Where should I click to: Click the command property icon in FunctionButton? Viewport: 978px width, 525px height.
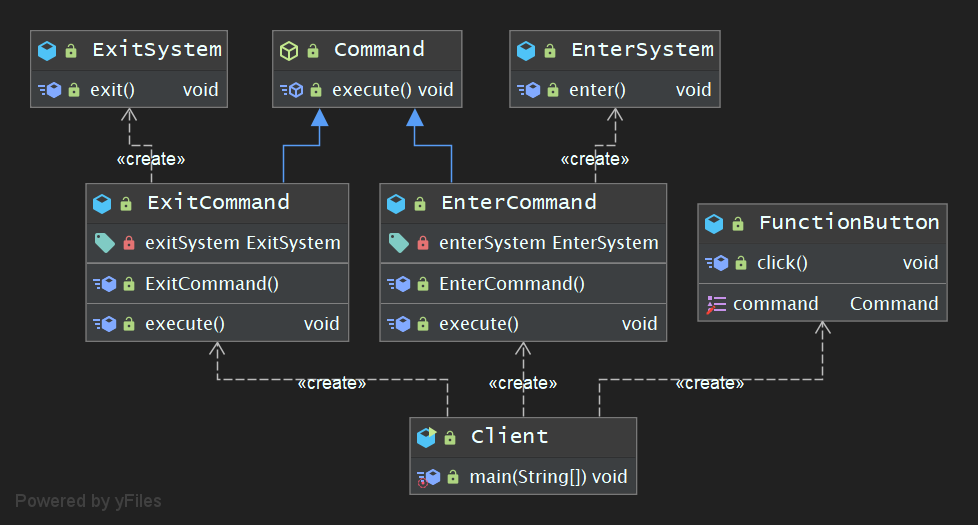coord(715,304)
